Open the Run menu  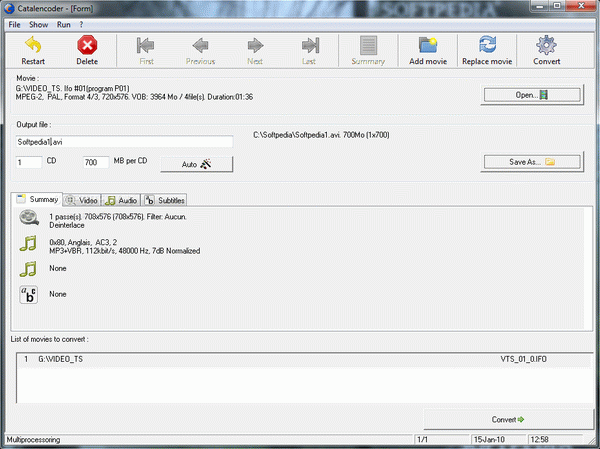pos(64,24)
